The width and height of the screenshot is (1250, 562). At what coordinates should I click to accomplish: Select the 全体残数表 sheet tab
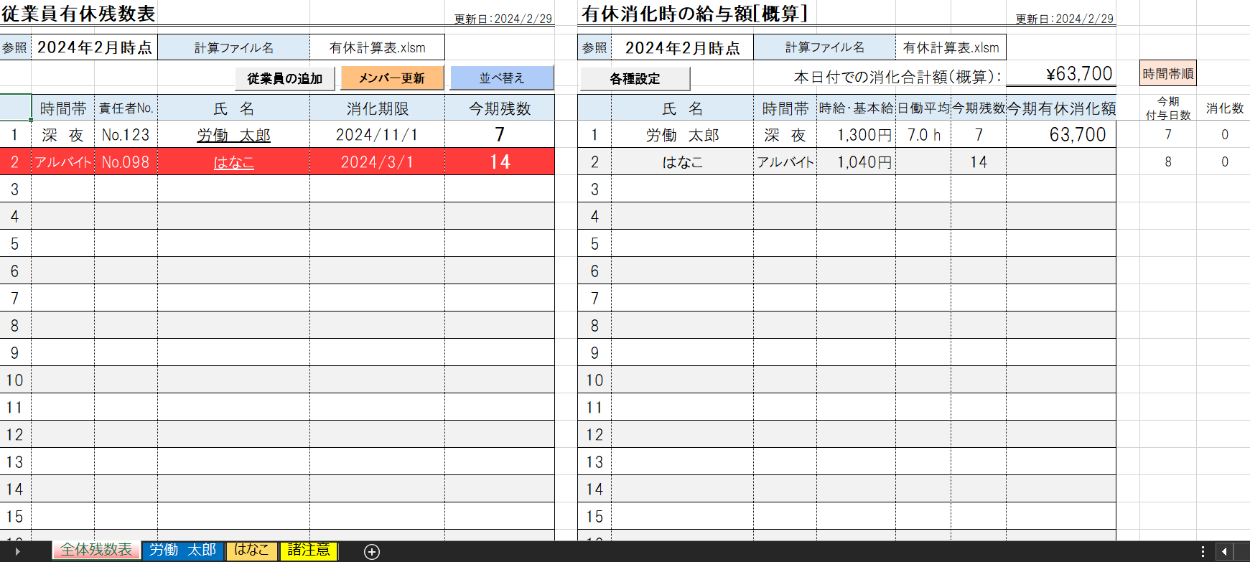[96, 550]
